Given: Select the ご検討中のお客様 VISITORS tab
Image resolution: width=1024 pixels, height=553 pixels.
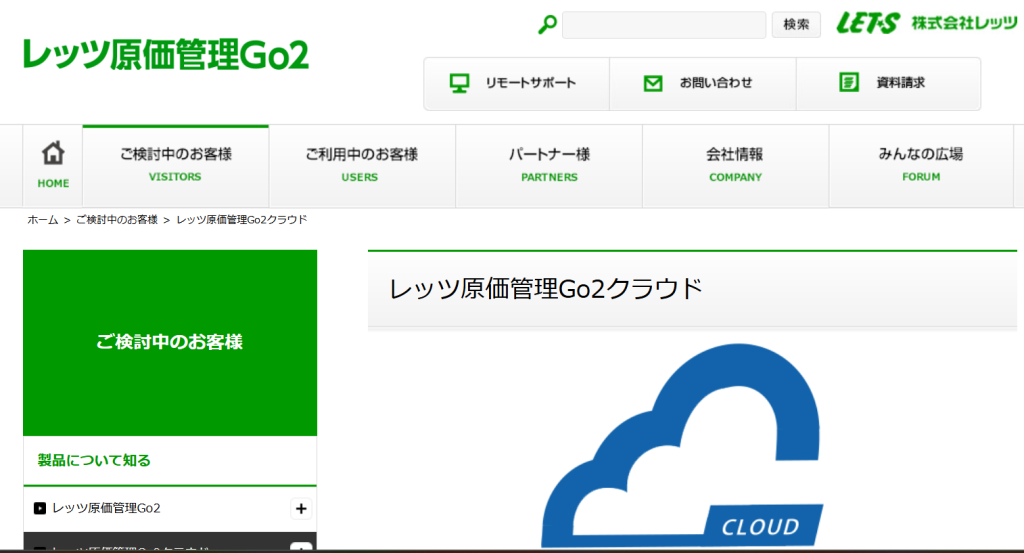Looking at the screenshot, I should [x=176, y=166].
